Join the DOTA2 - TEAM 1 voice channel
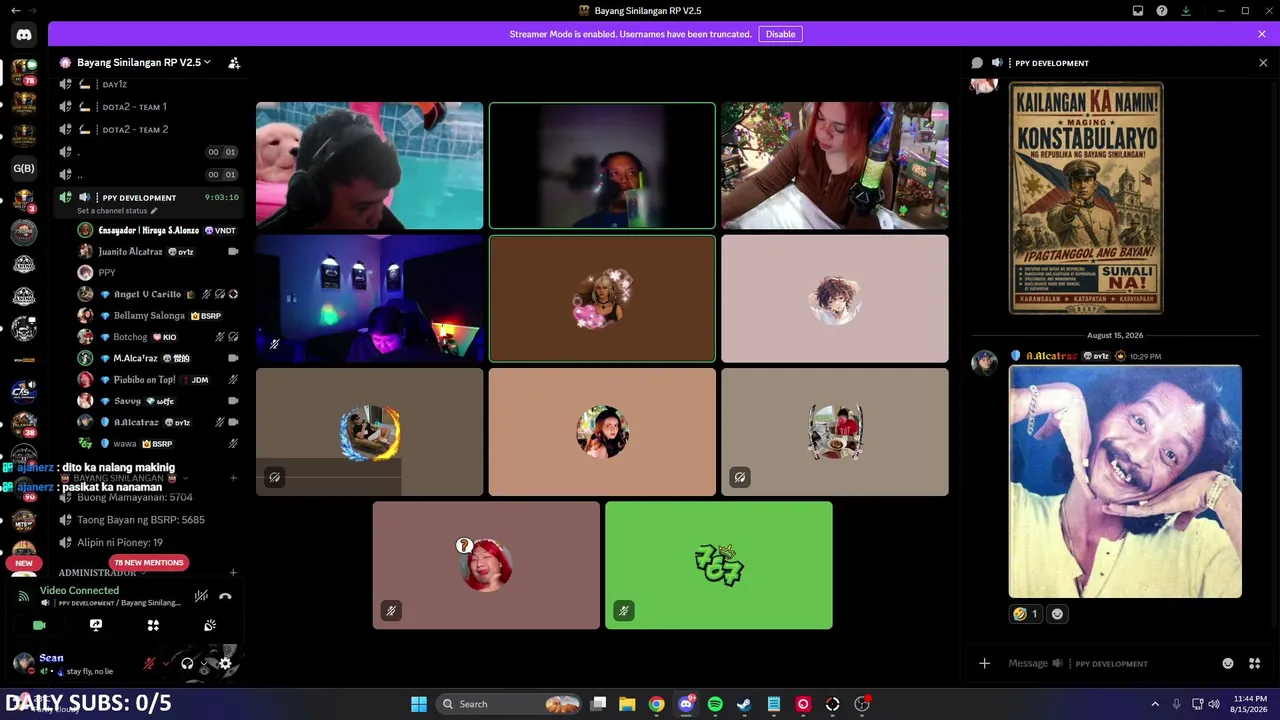This screenshot has height=720, width=1280. click(x=150, y=106)
